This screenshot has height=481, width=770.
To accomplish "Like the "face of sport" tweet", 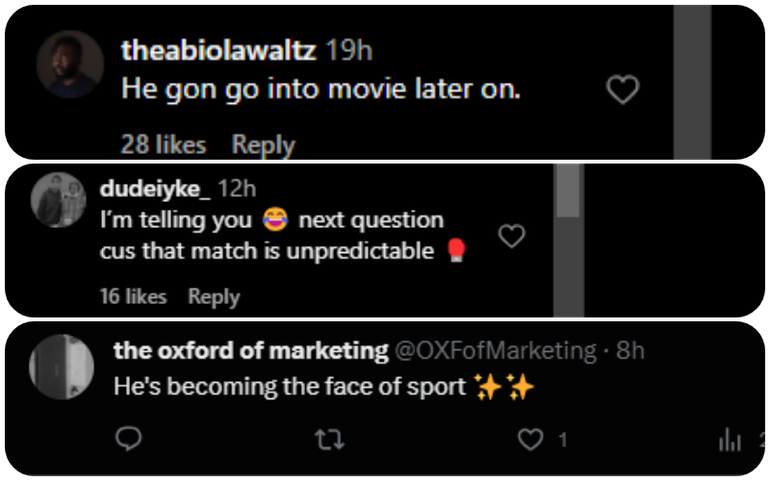I will pyautogui.click(x=533, y=439).
